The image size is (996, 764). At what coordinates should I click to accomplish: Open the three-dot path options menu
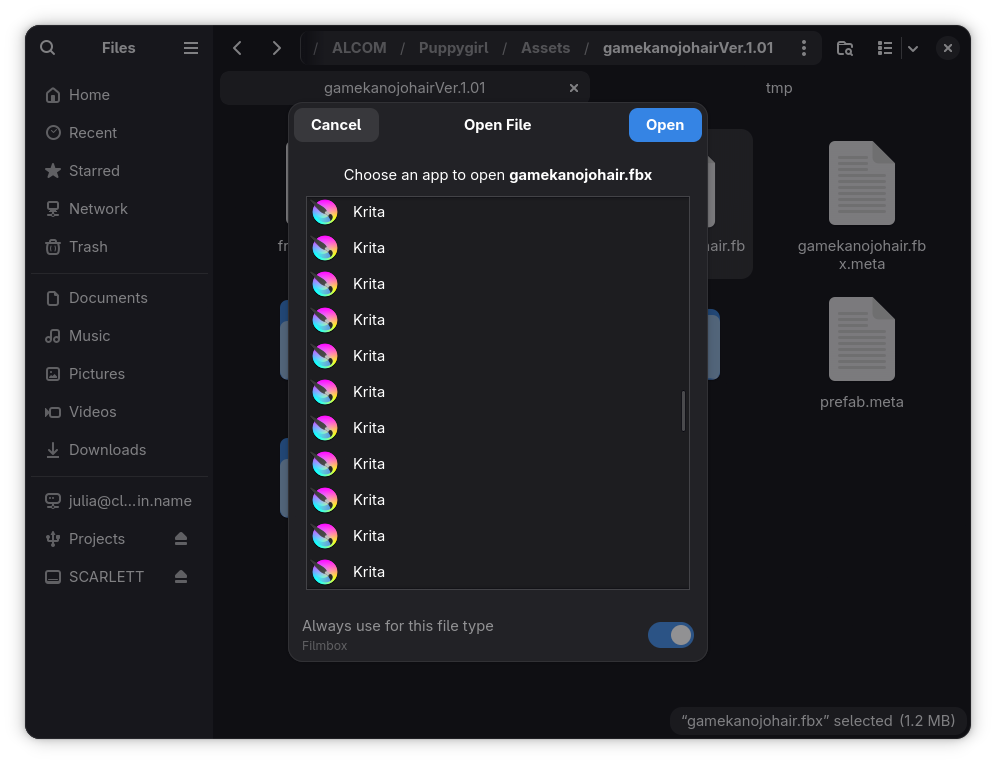coord(802,48)
